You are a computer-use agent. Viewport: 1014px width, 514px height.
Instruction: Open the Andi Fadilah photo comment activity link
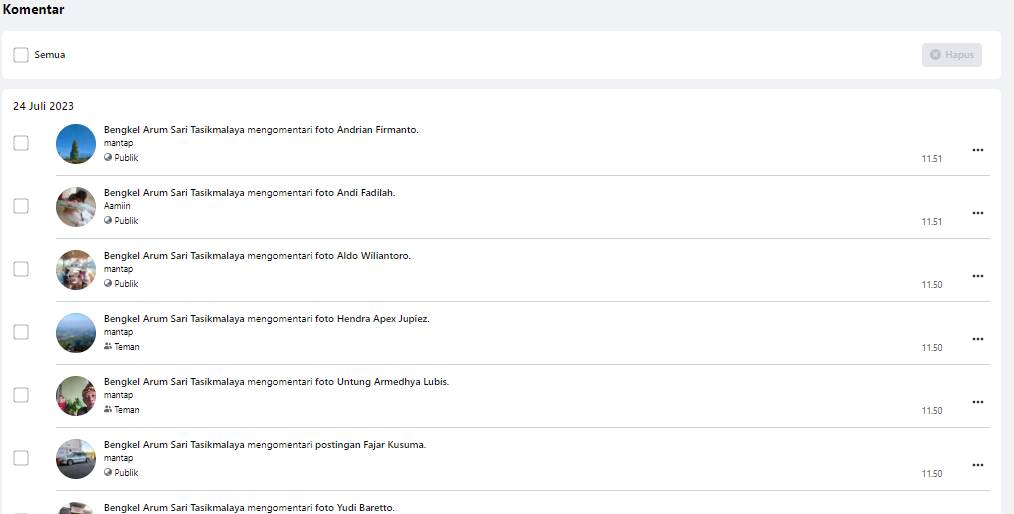tap(249, 193)
